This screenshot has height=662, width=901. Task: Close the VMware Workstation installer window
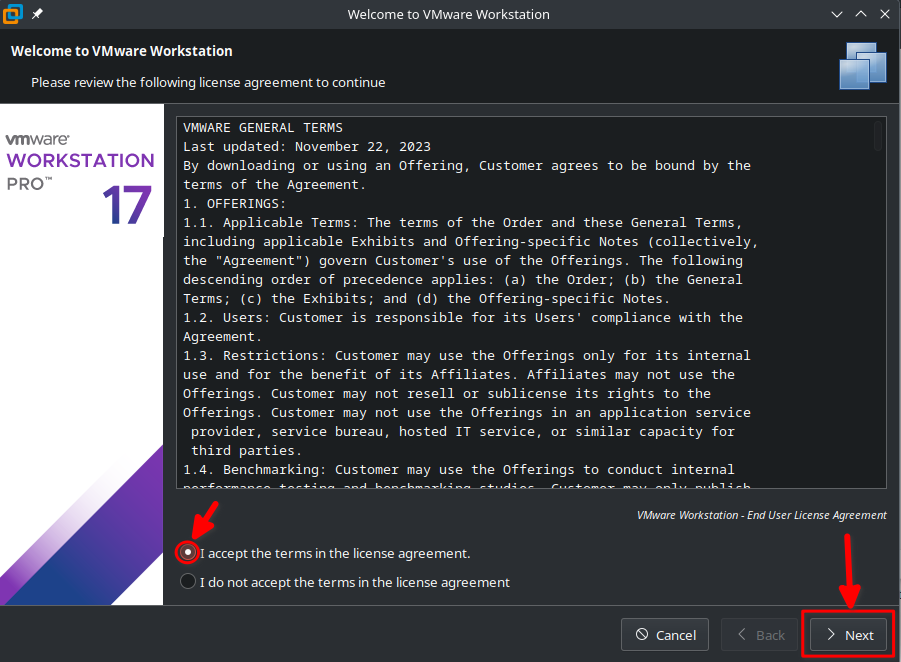883,15
